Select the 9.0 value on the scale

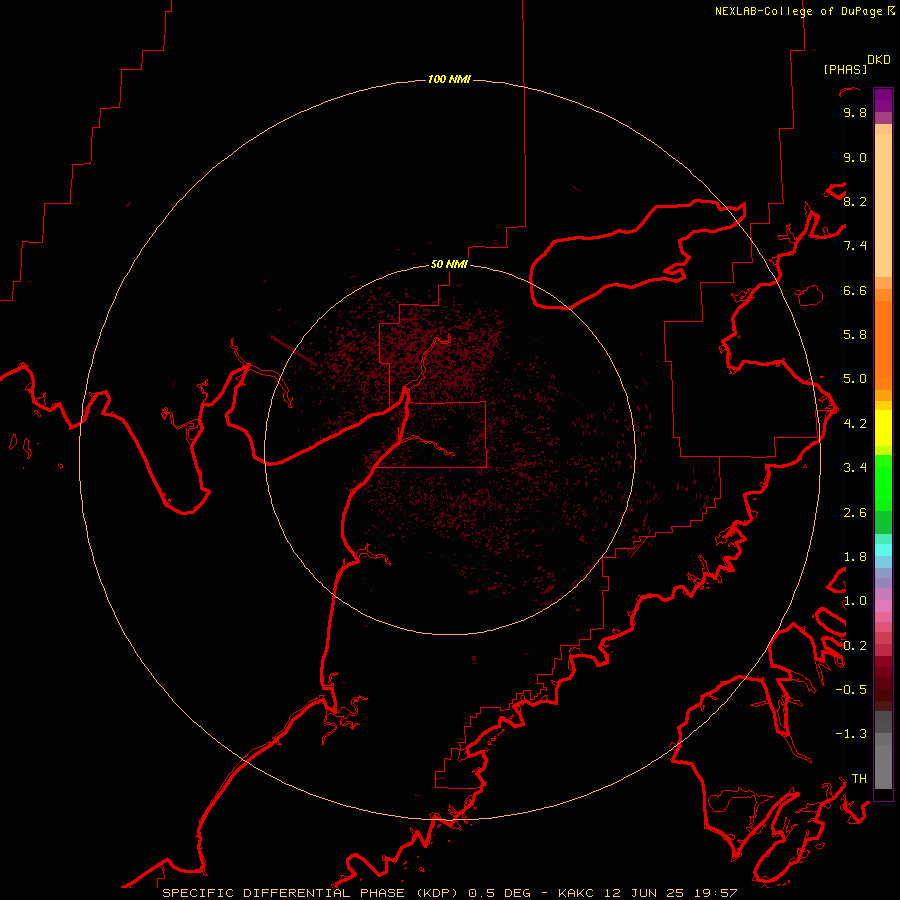855,157
